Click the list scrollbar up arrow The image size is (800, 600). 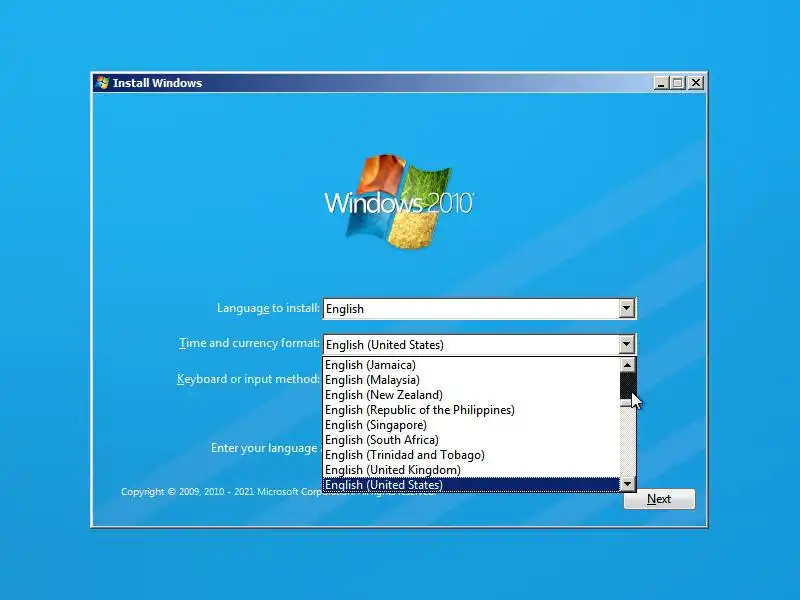point(628,365)
